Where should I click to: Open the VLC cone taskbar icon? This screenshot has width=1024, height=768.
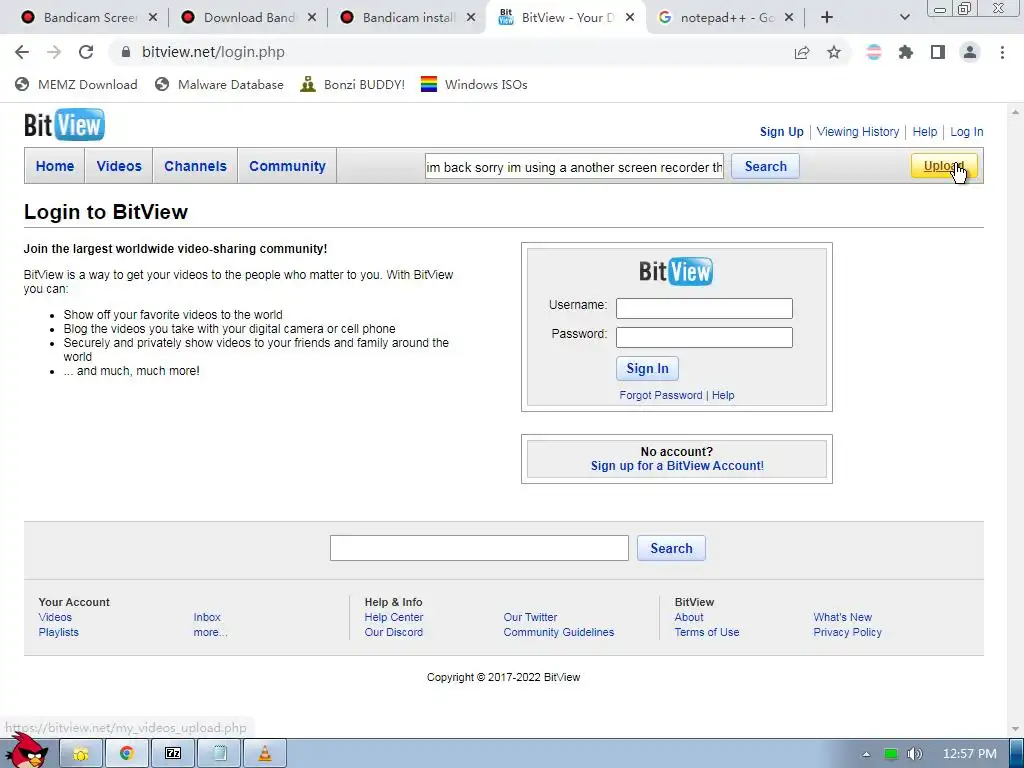[x=265, y=754]
